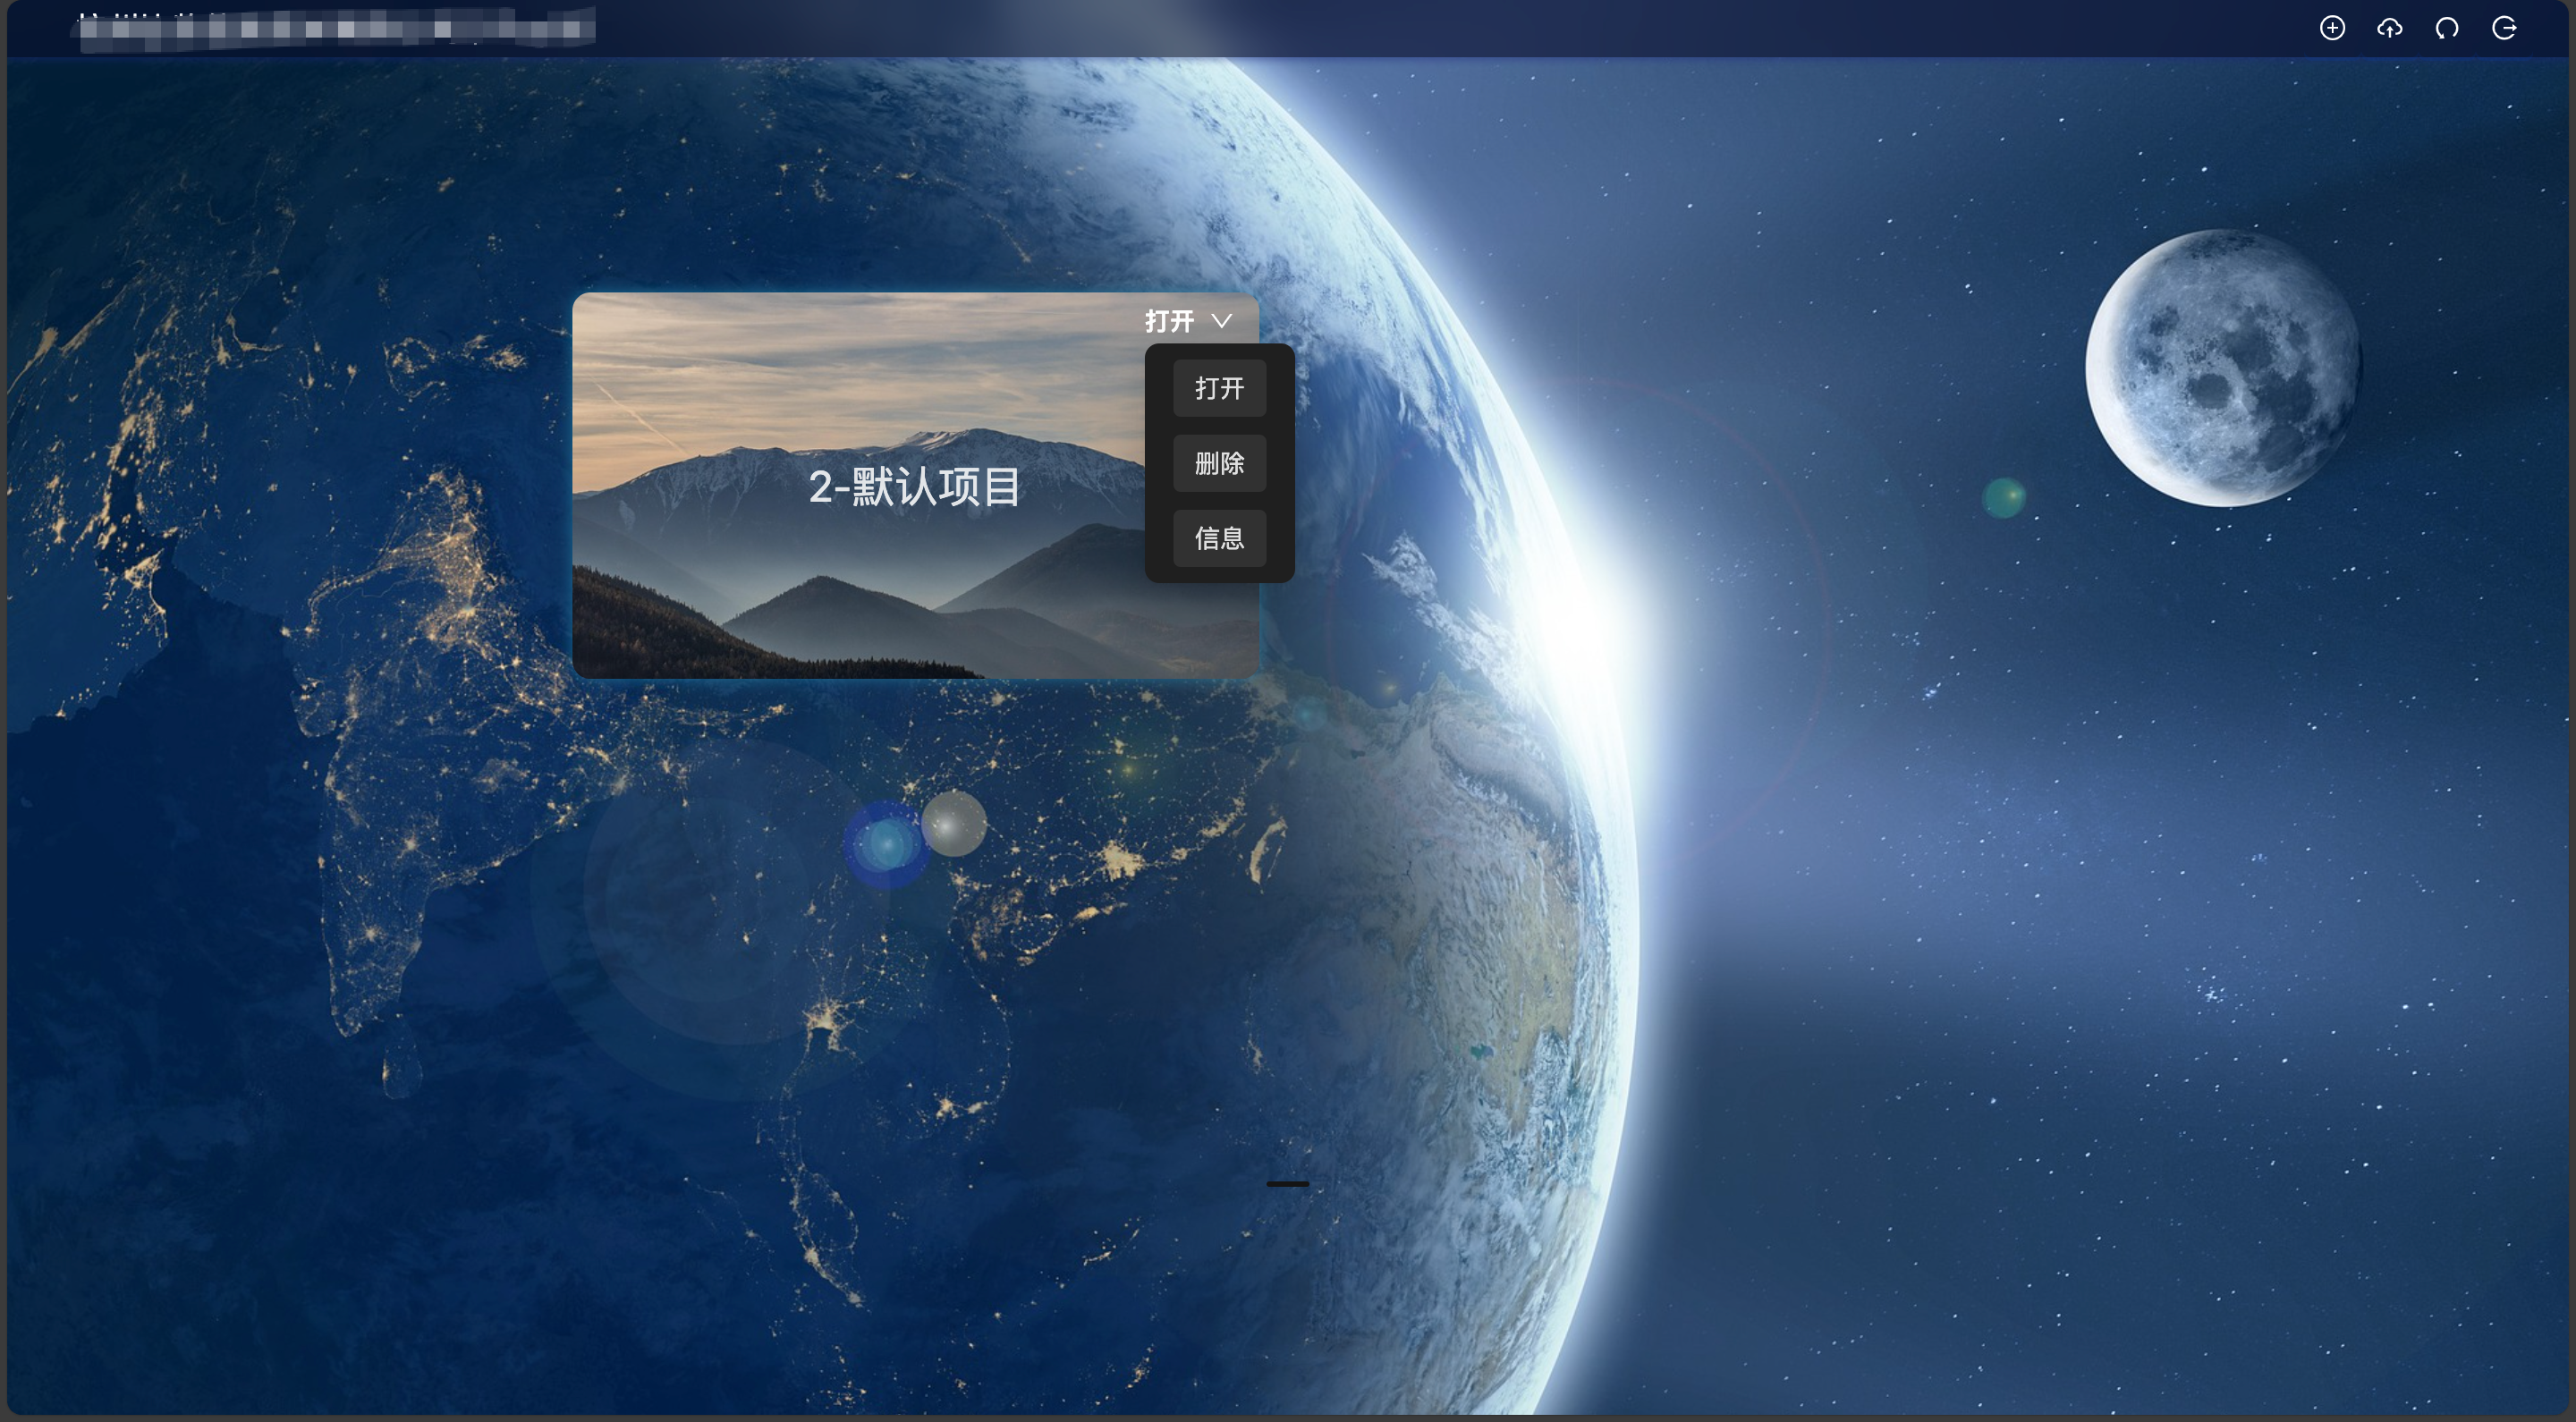Click the moon in the background
Viewport: 2576px width, 1422px height.
(2222, 368)
